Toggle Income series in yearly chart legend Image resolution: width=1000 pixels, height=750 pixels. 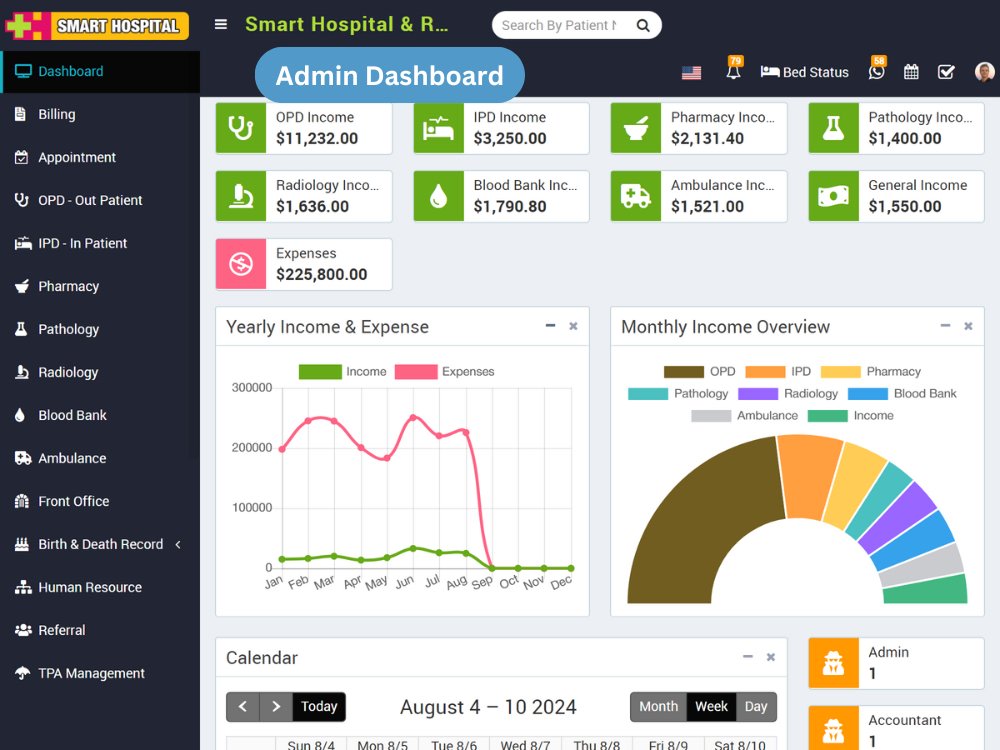click(x=342, y=372)
